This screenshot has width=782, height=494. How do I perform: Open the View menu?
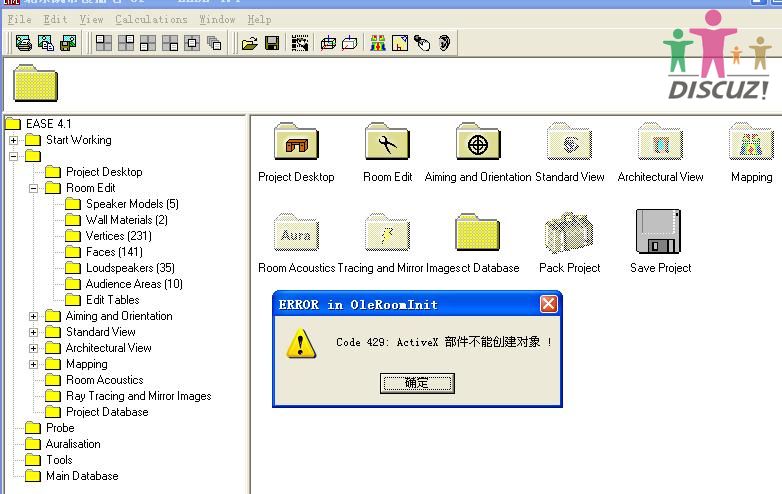tap(91, 19)
